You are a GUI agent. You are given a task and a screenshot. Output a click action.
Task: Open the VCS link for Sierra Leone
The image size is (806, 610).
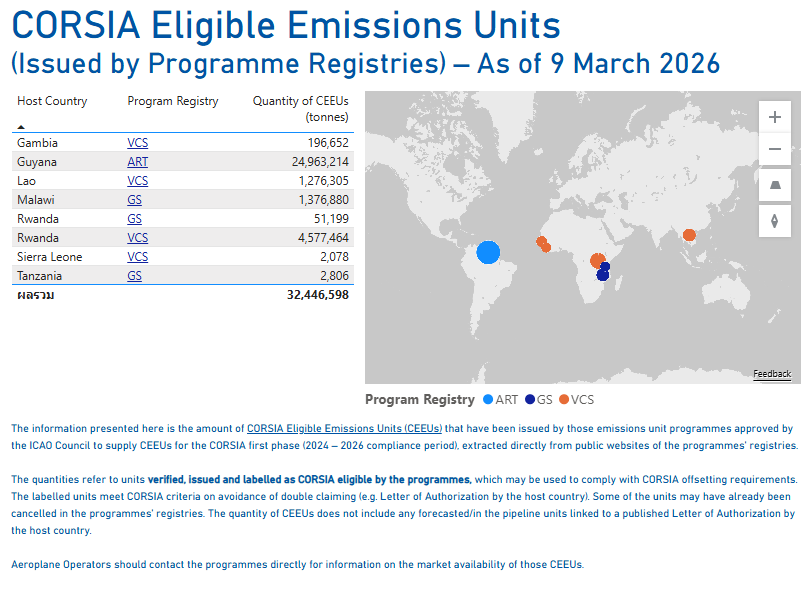(138, 257)
